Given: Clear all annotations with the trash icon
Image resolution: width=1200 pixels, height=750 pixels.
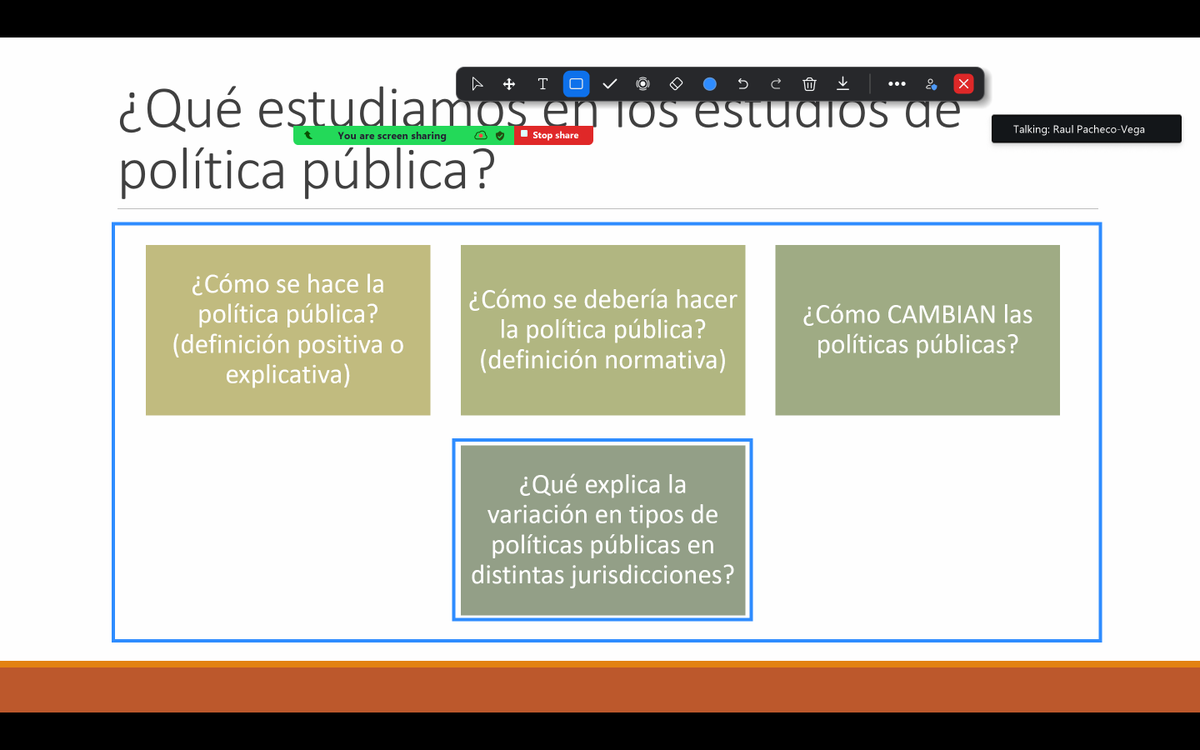Looking at the screenshot, I should tap(809, 84).
